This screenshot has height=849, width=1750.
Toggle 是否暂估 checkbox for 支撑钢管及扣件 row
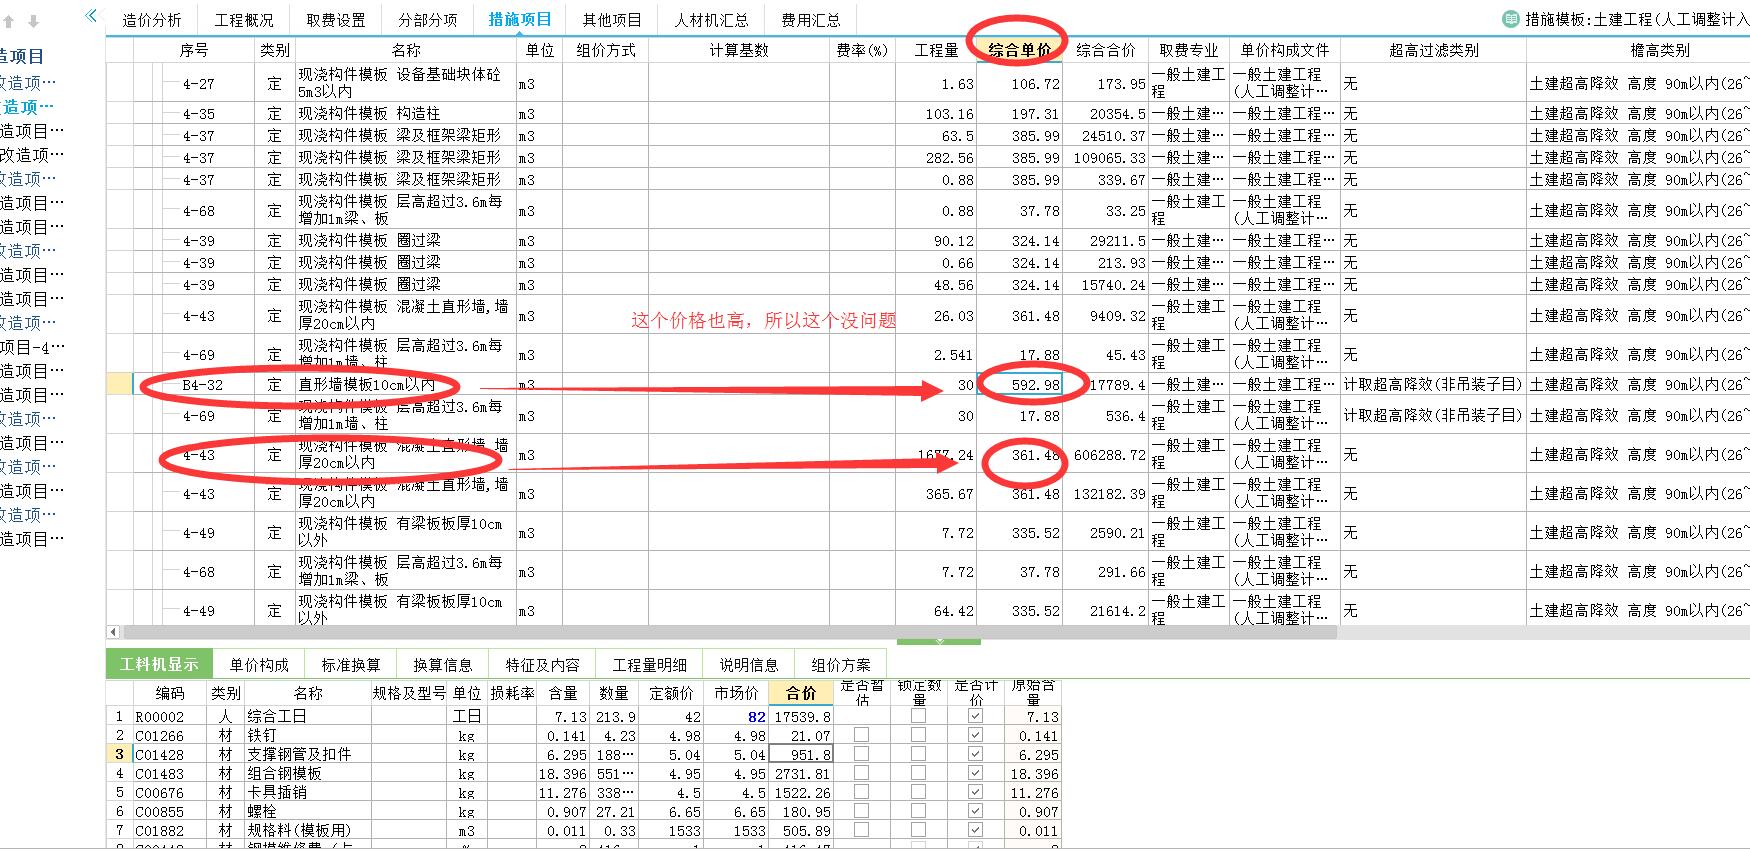click(x=861, y=754)
